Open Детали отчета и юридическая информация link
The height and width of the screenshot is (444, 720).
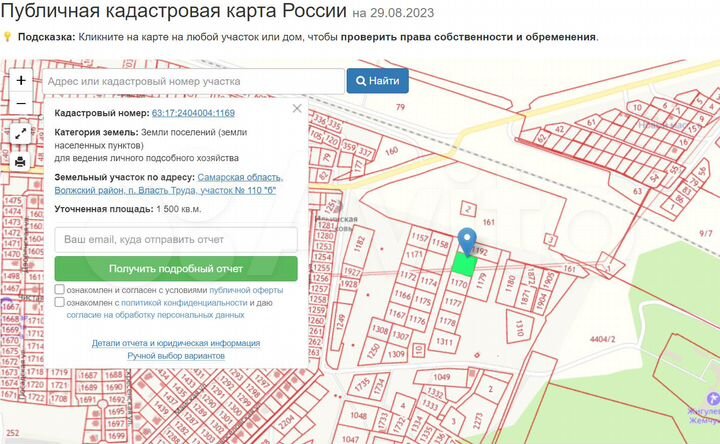176,343
